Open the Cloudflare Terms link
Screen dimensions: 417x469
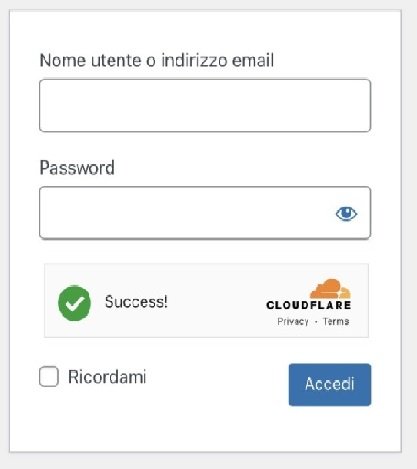coord(336,321)
